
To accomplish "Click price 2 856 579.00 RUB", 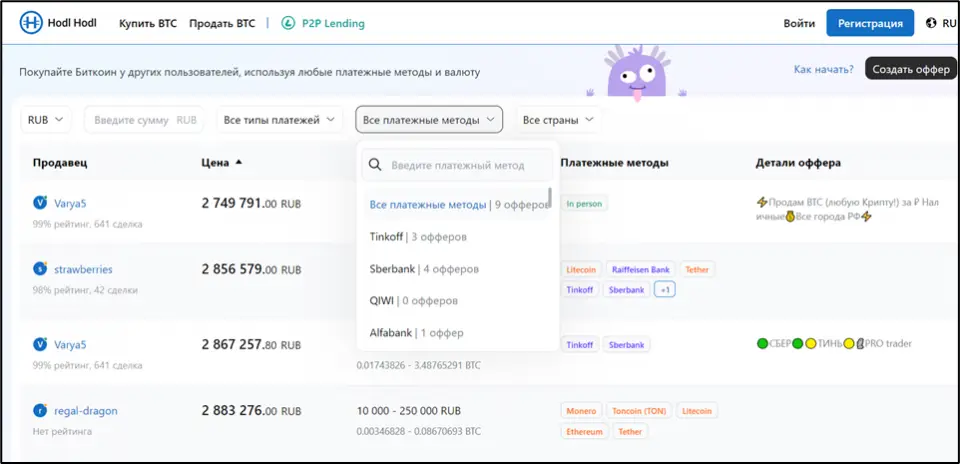I will (x=251, y=269).
